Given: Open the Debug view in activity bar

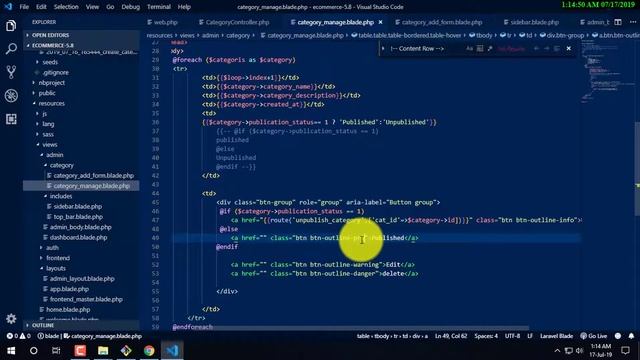Looking at the screenshot, I should click(11, 96).
